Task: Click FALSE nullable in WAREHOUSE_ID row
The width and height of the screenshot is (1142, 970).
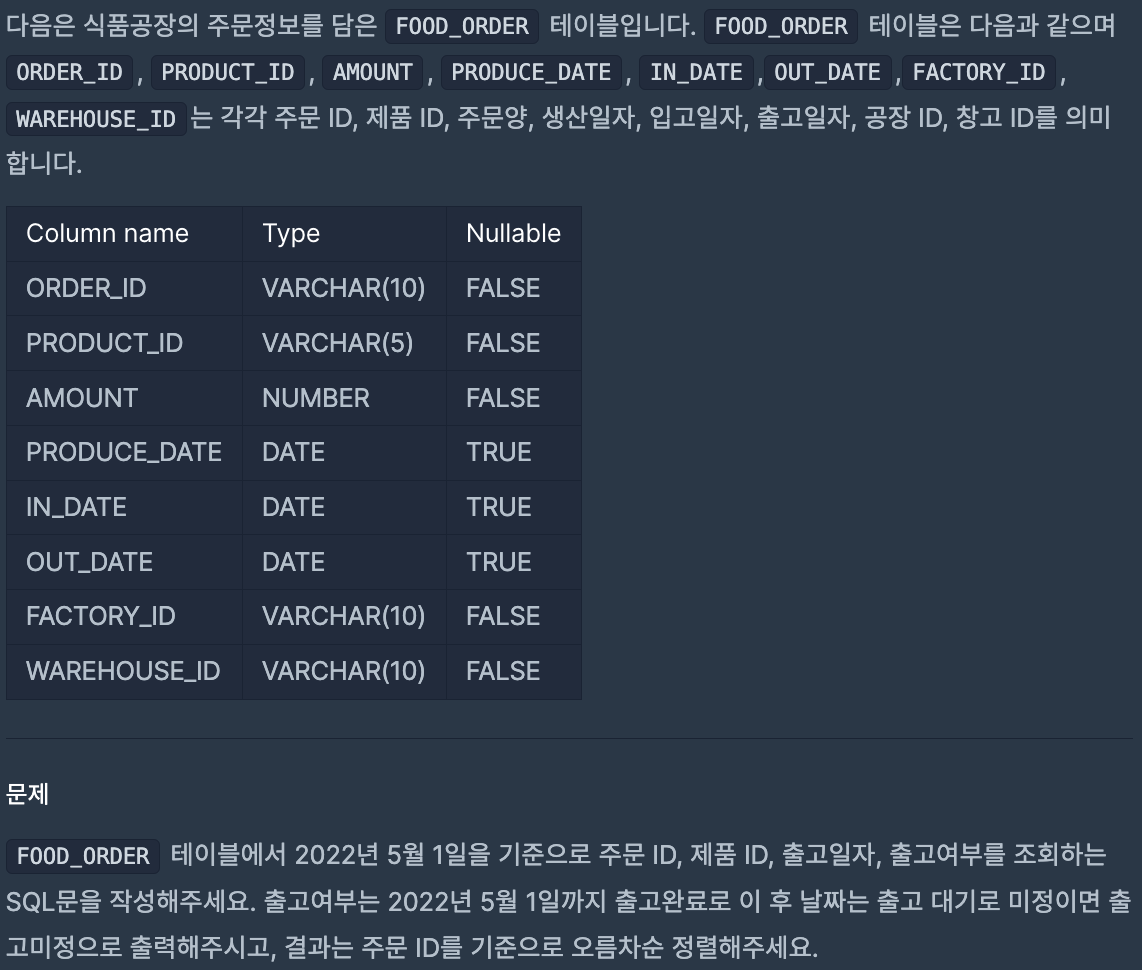Action: coord(513,671)
